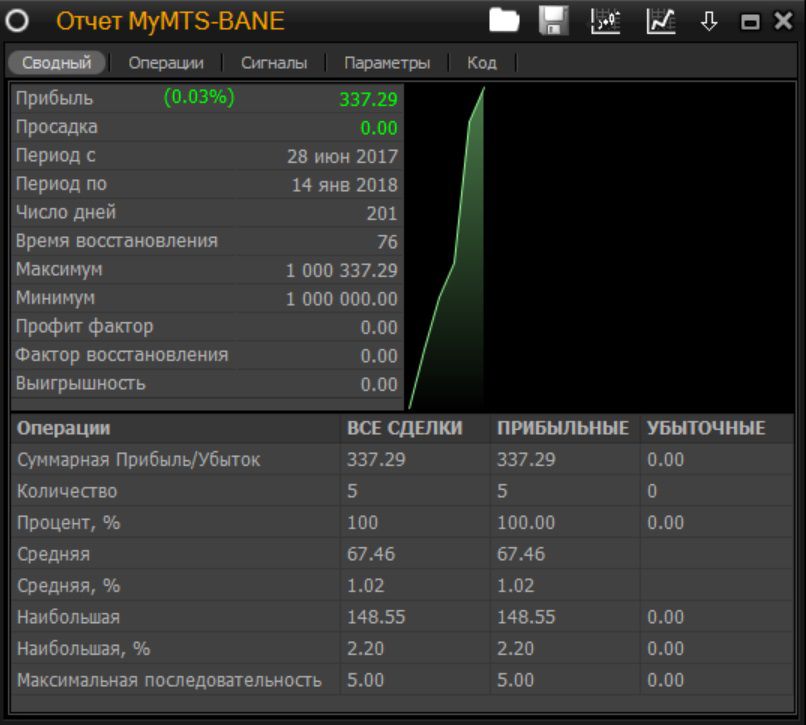Click 148.55 in the ВСЕ СДЕЛКИ column
This screenshot has height=725, width=806.
tap(376, 617)
